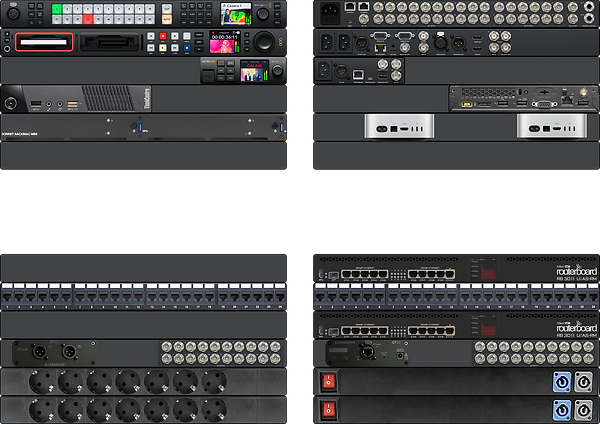Click the CUT button on the switcher
The width and height of the screenshot is (600, 424).
[x=167, y=9]
